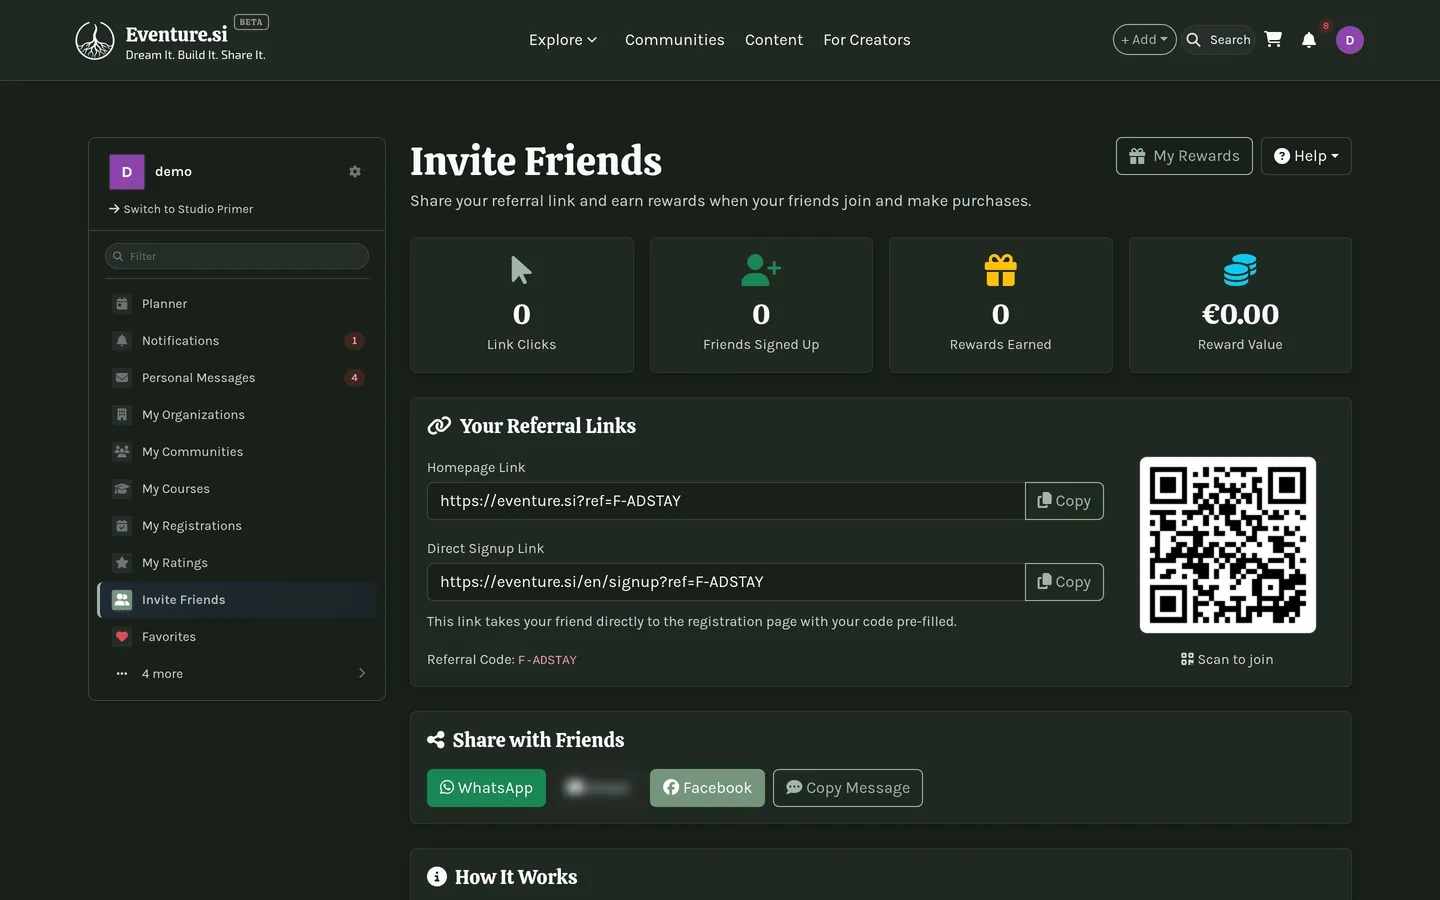1440x900 pixels.
Task: Click the Your Referral Links chain icon
Action: pos(439,426)
